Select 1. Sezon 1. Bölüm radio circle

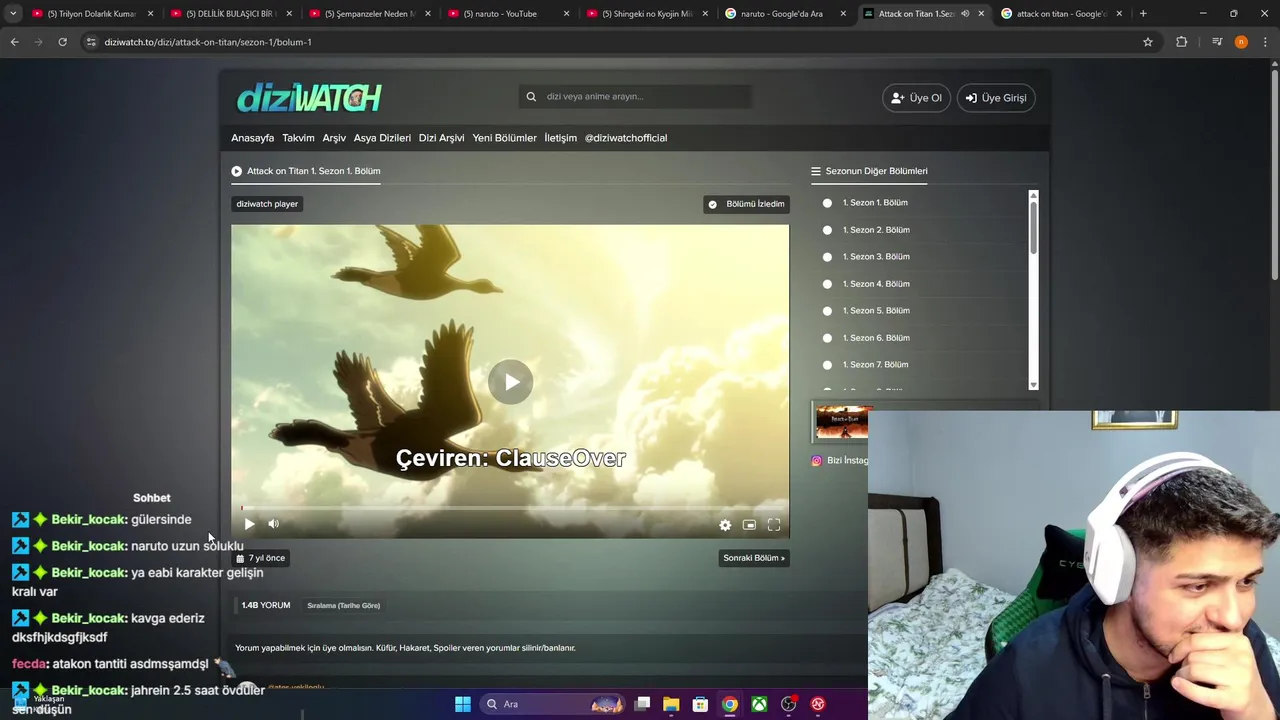pyautogui.click(x=827, y=203)
